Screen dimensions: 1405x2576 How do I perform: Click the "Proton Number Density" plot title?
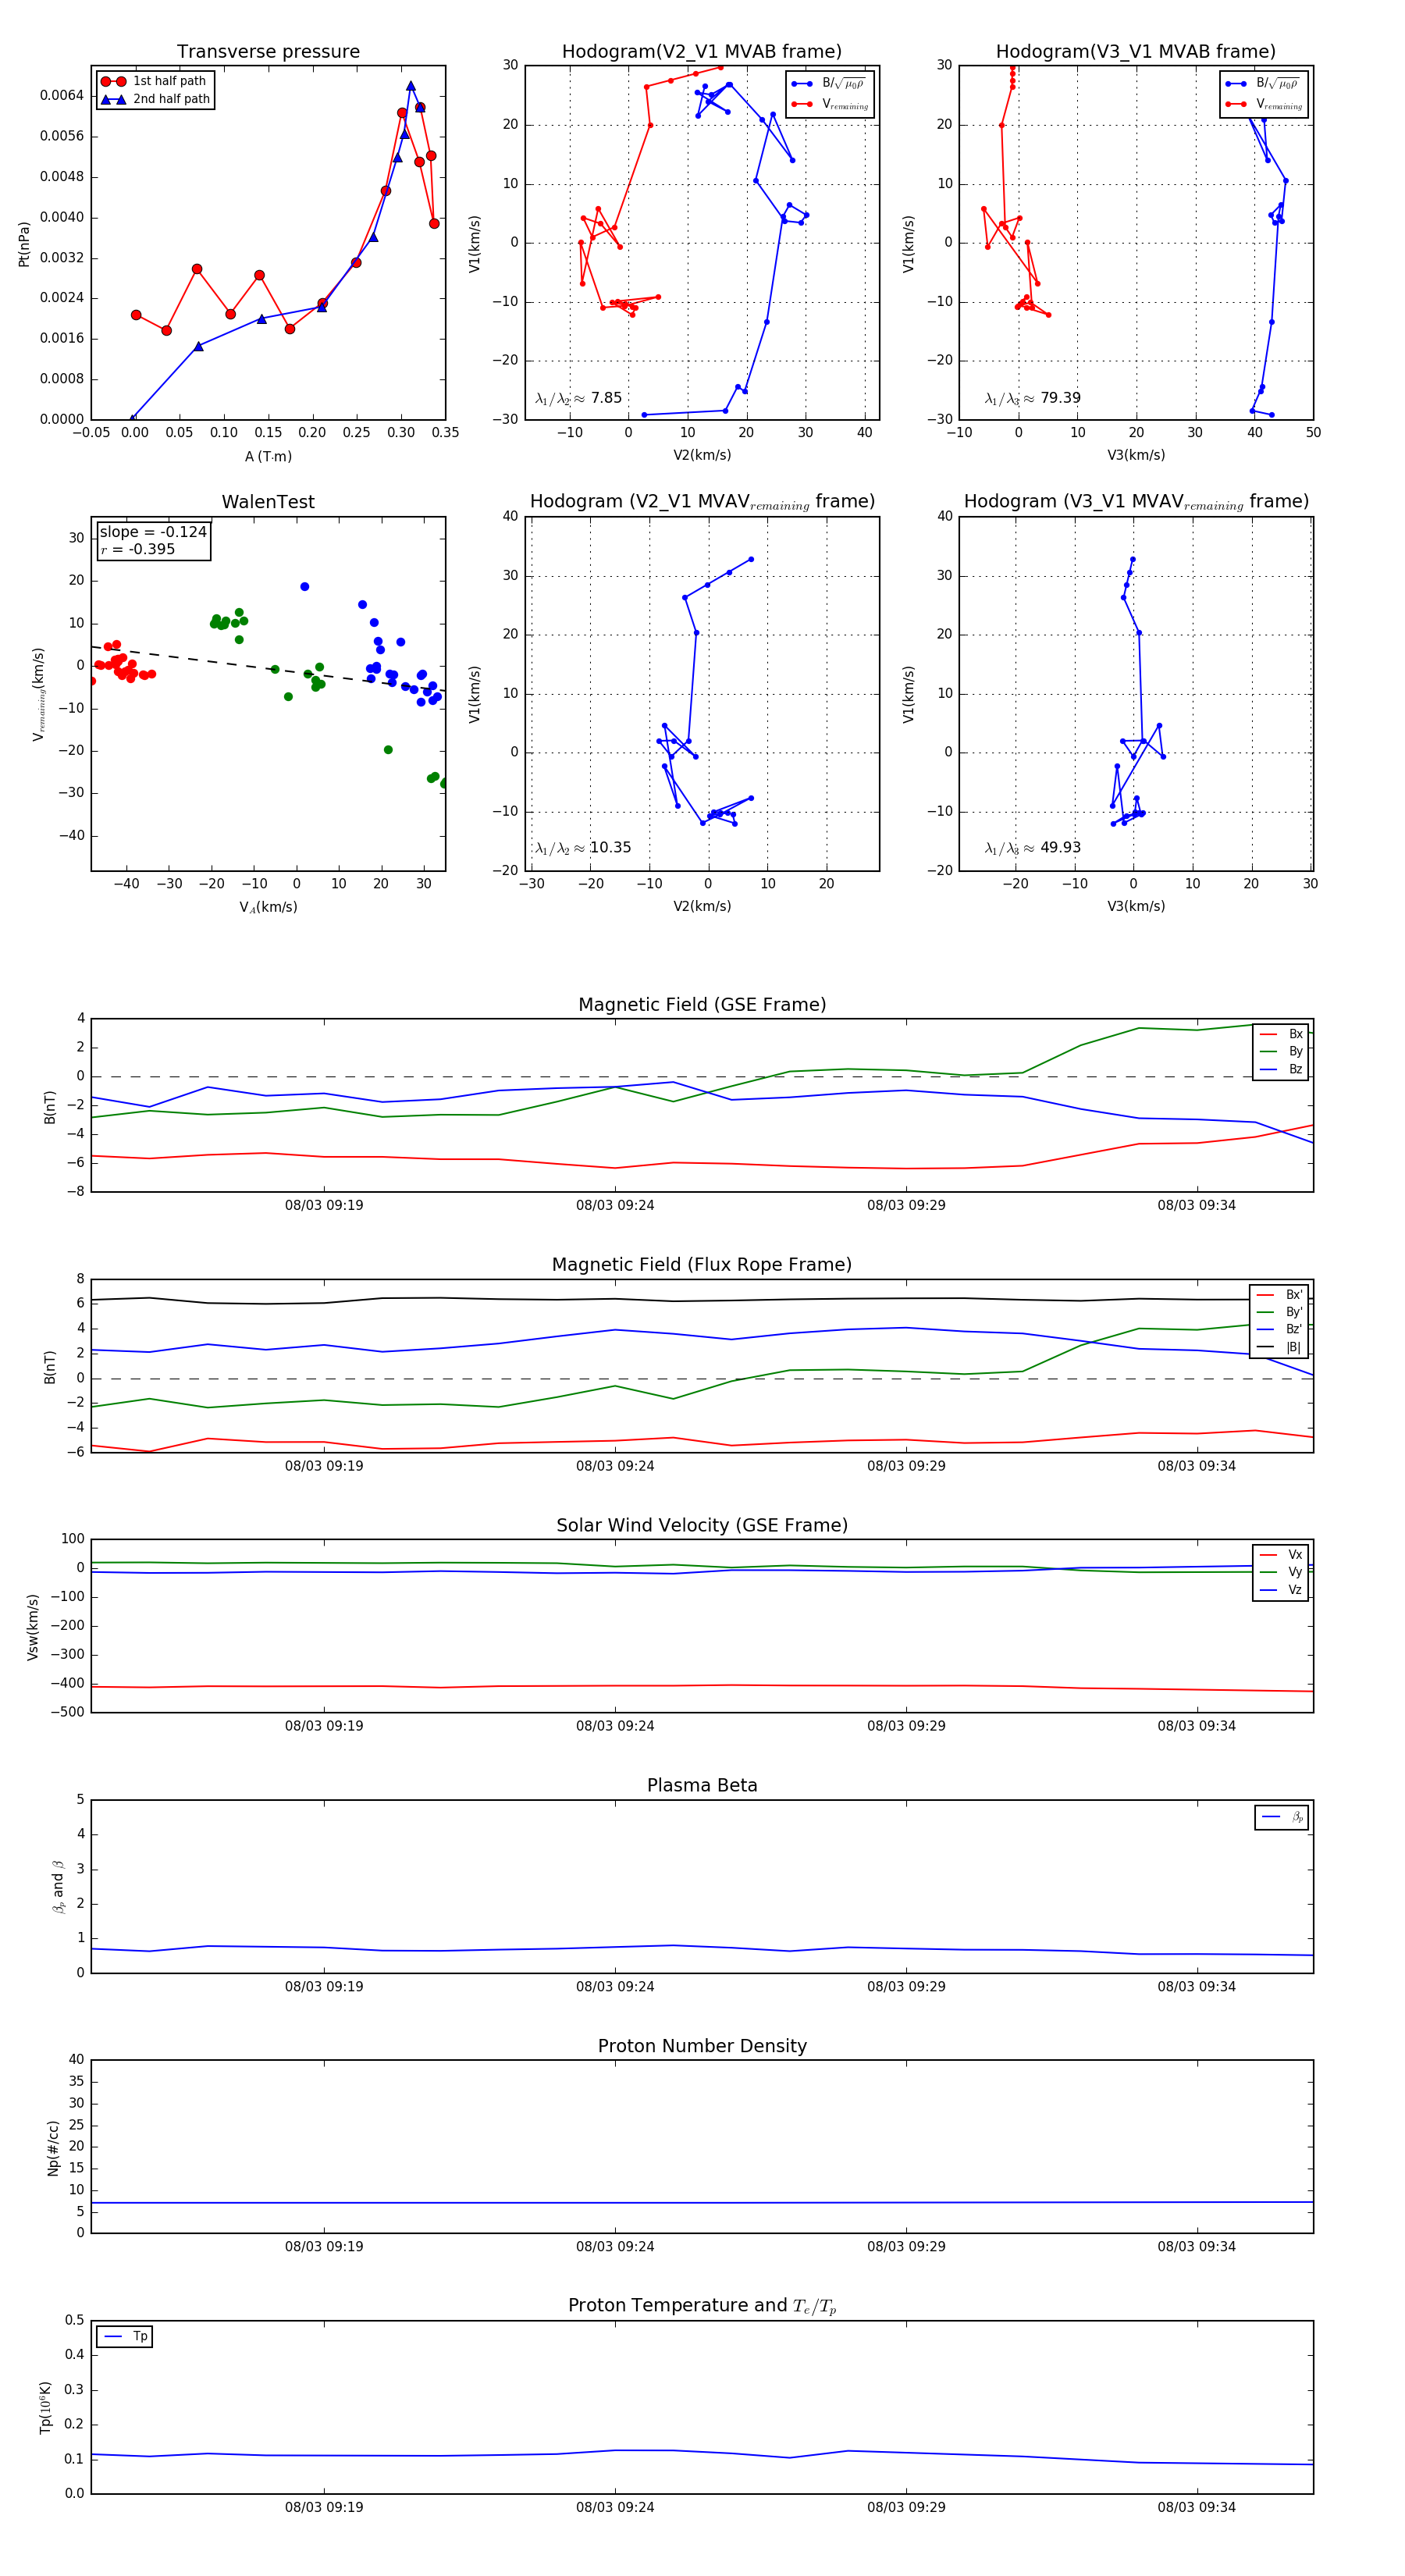tap(702, 2046)
